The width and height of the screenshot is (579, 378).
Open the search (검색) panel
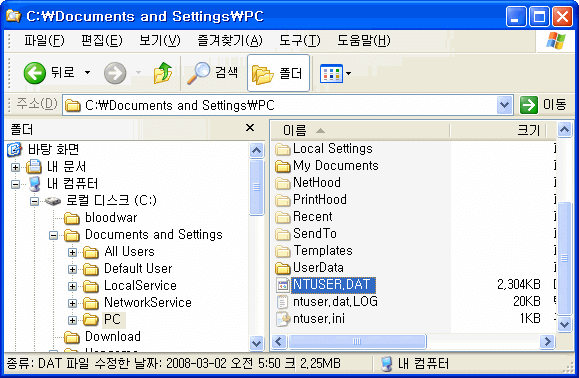tap(212, 73)
